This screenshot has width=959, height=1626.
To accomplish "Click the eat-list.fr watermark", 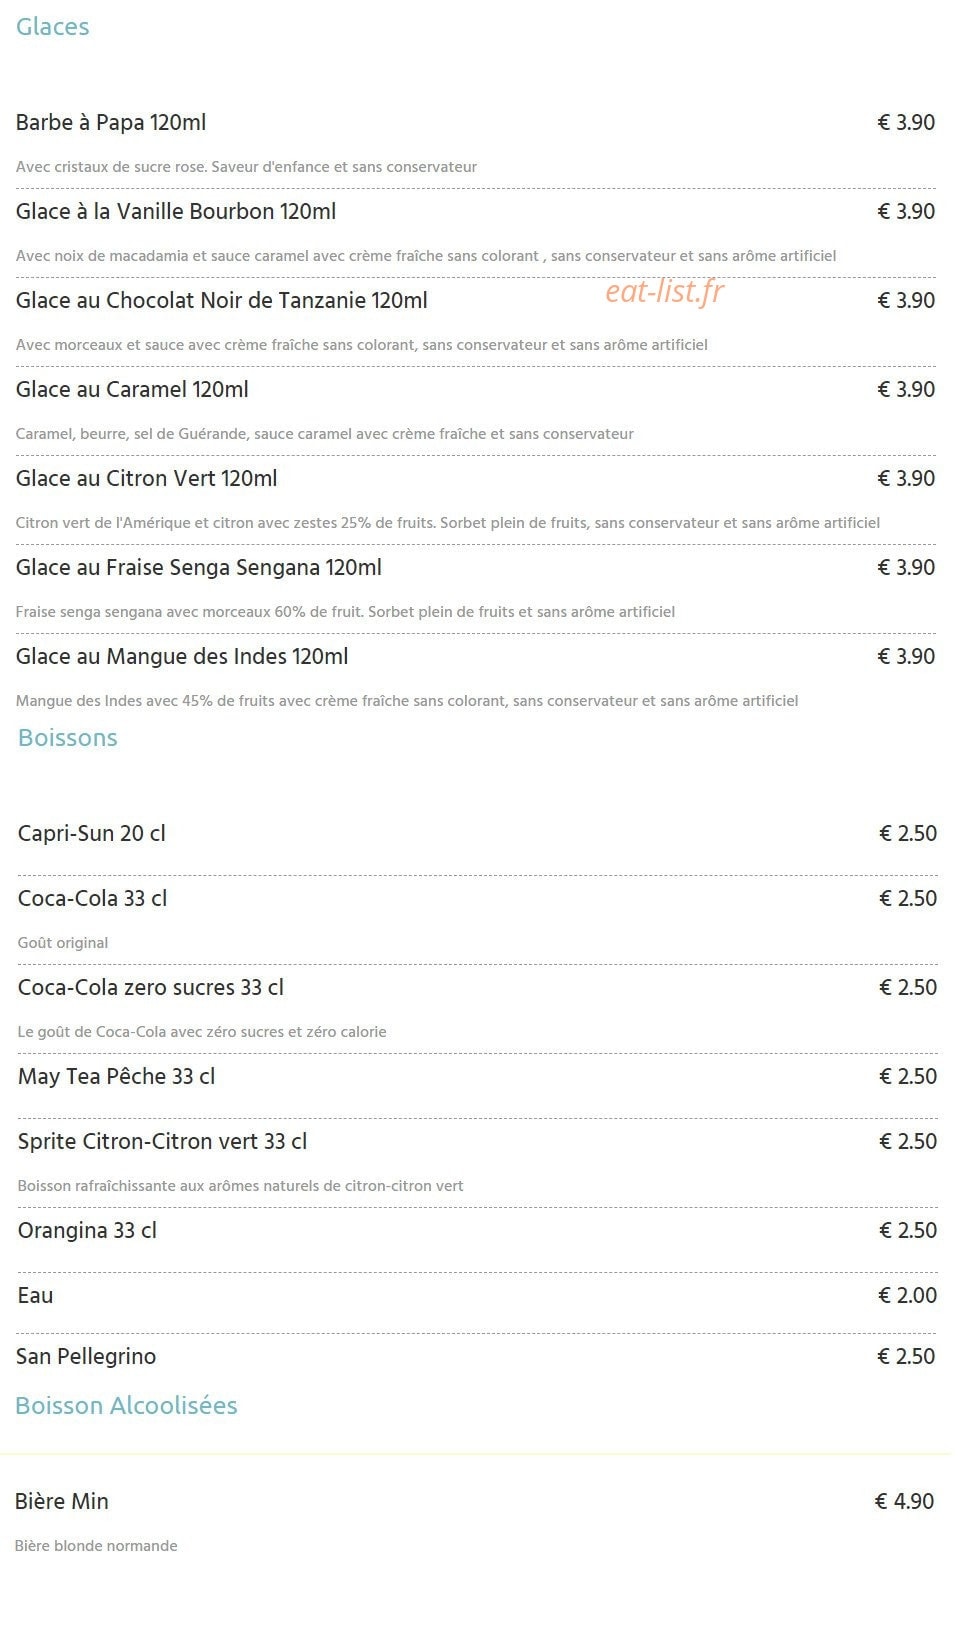I will [x=665, y=291].
